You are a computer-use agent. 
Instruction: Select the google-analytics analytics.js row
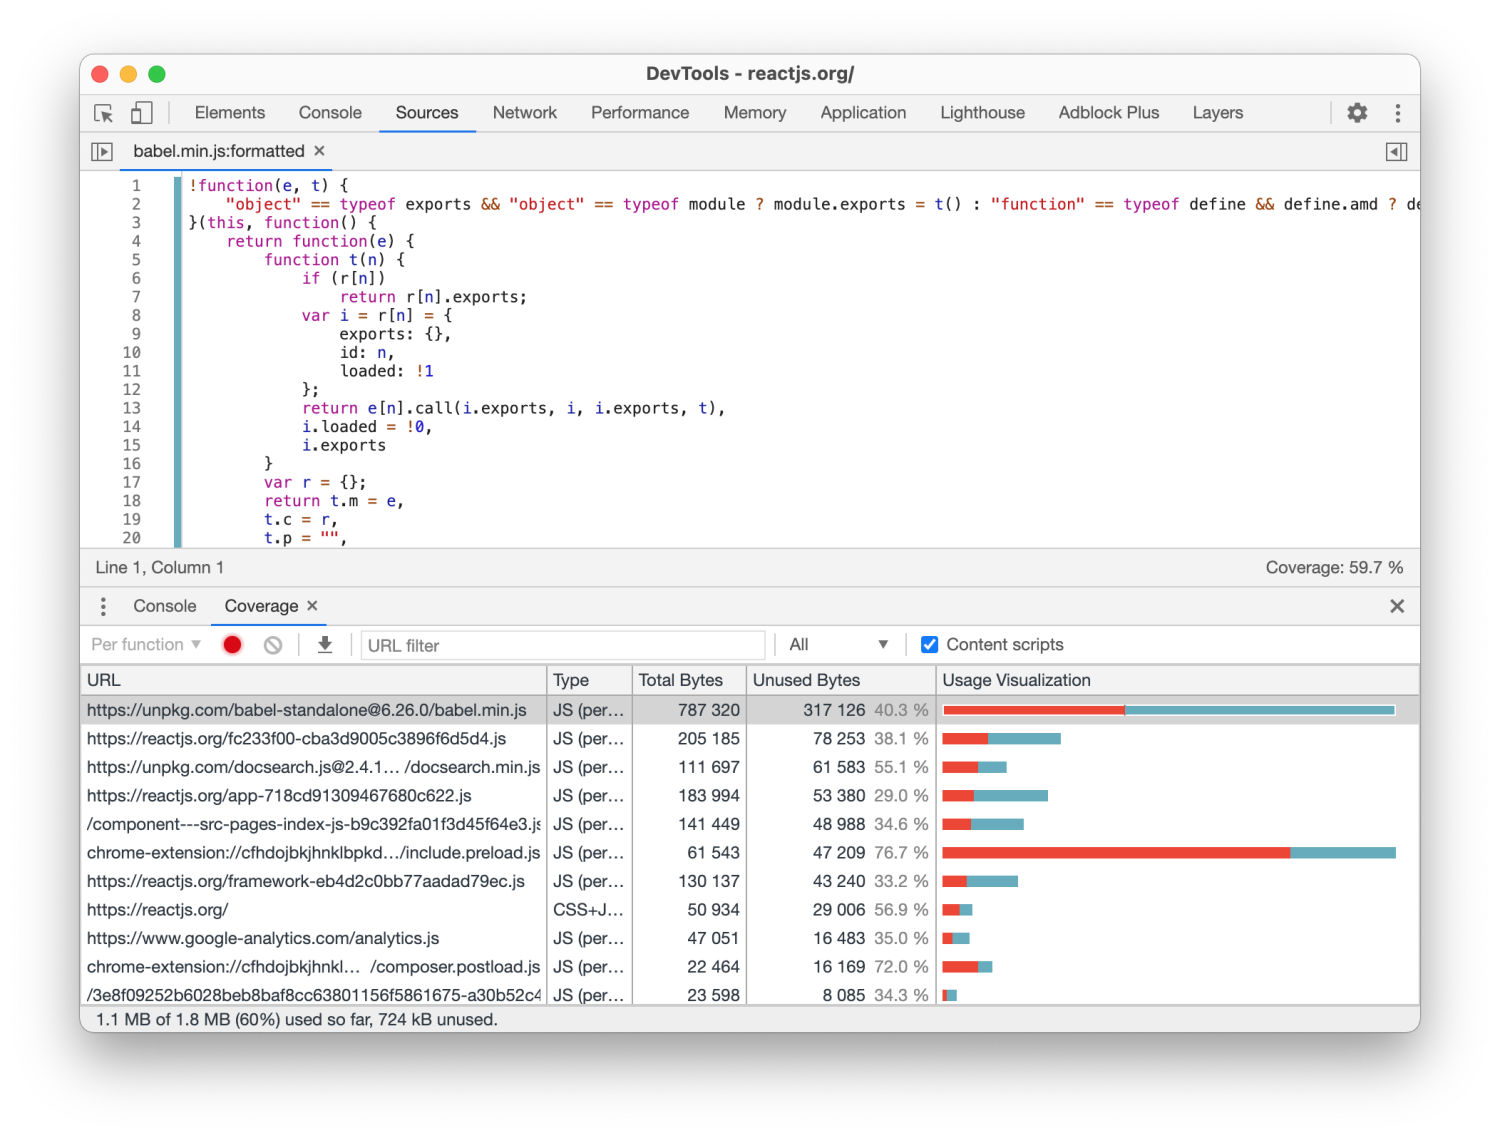coord(750,938)
